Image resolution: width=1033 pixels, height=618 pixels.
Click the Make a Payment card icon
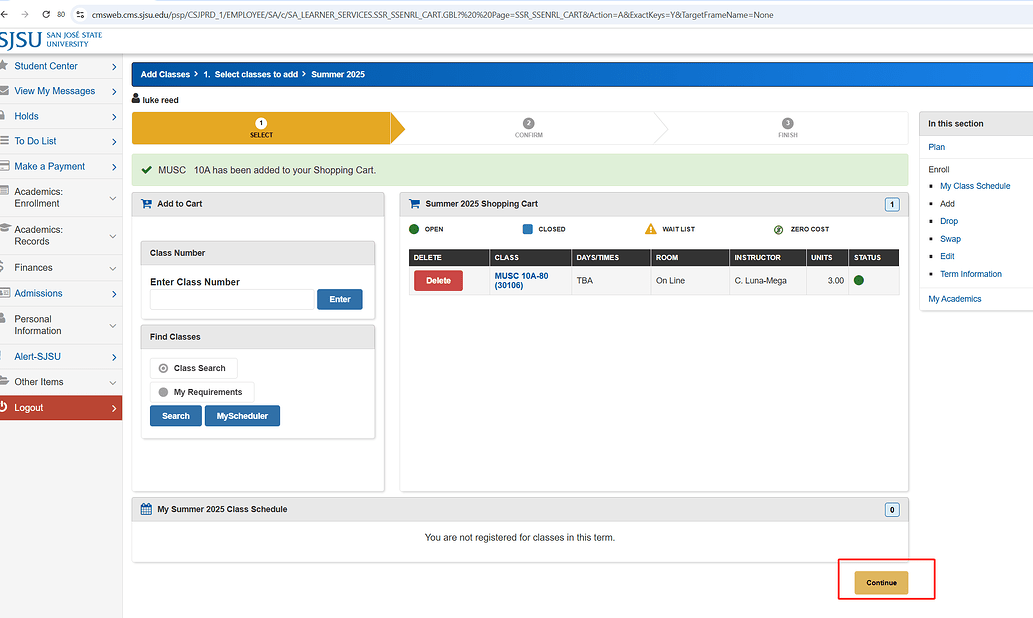tap(5, 166)
